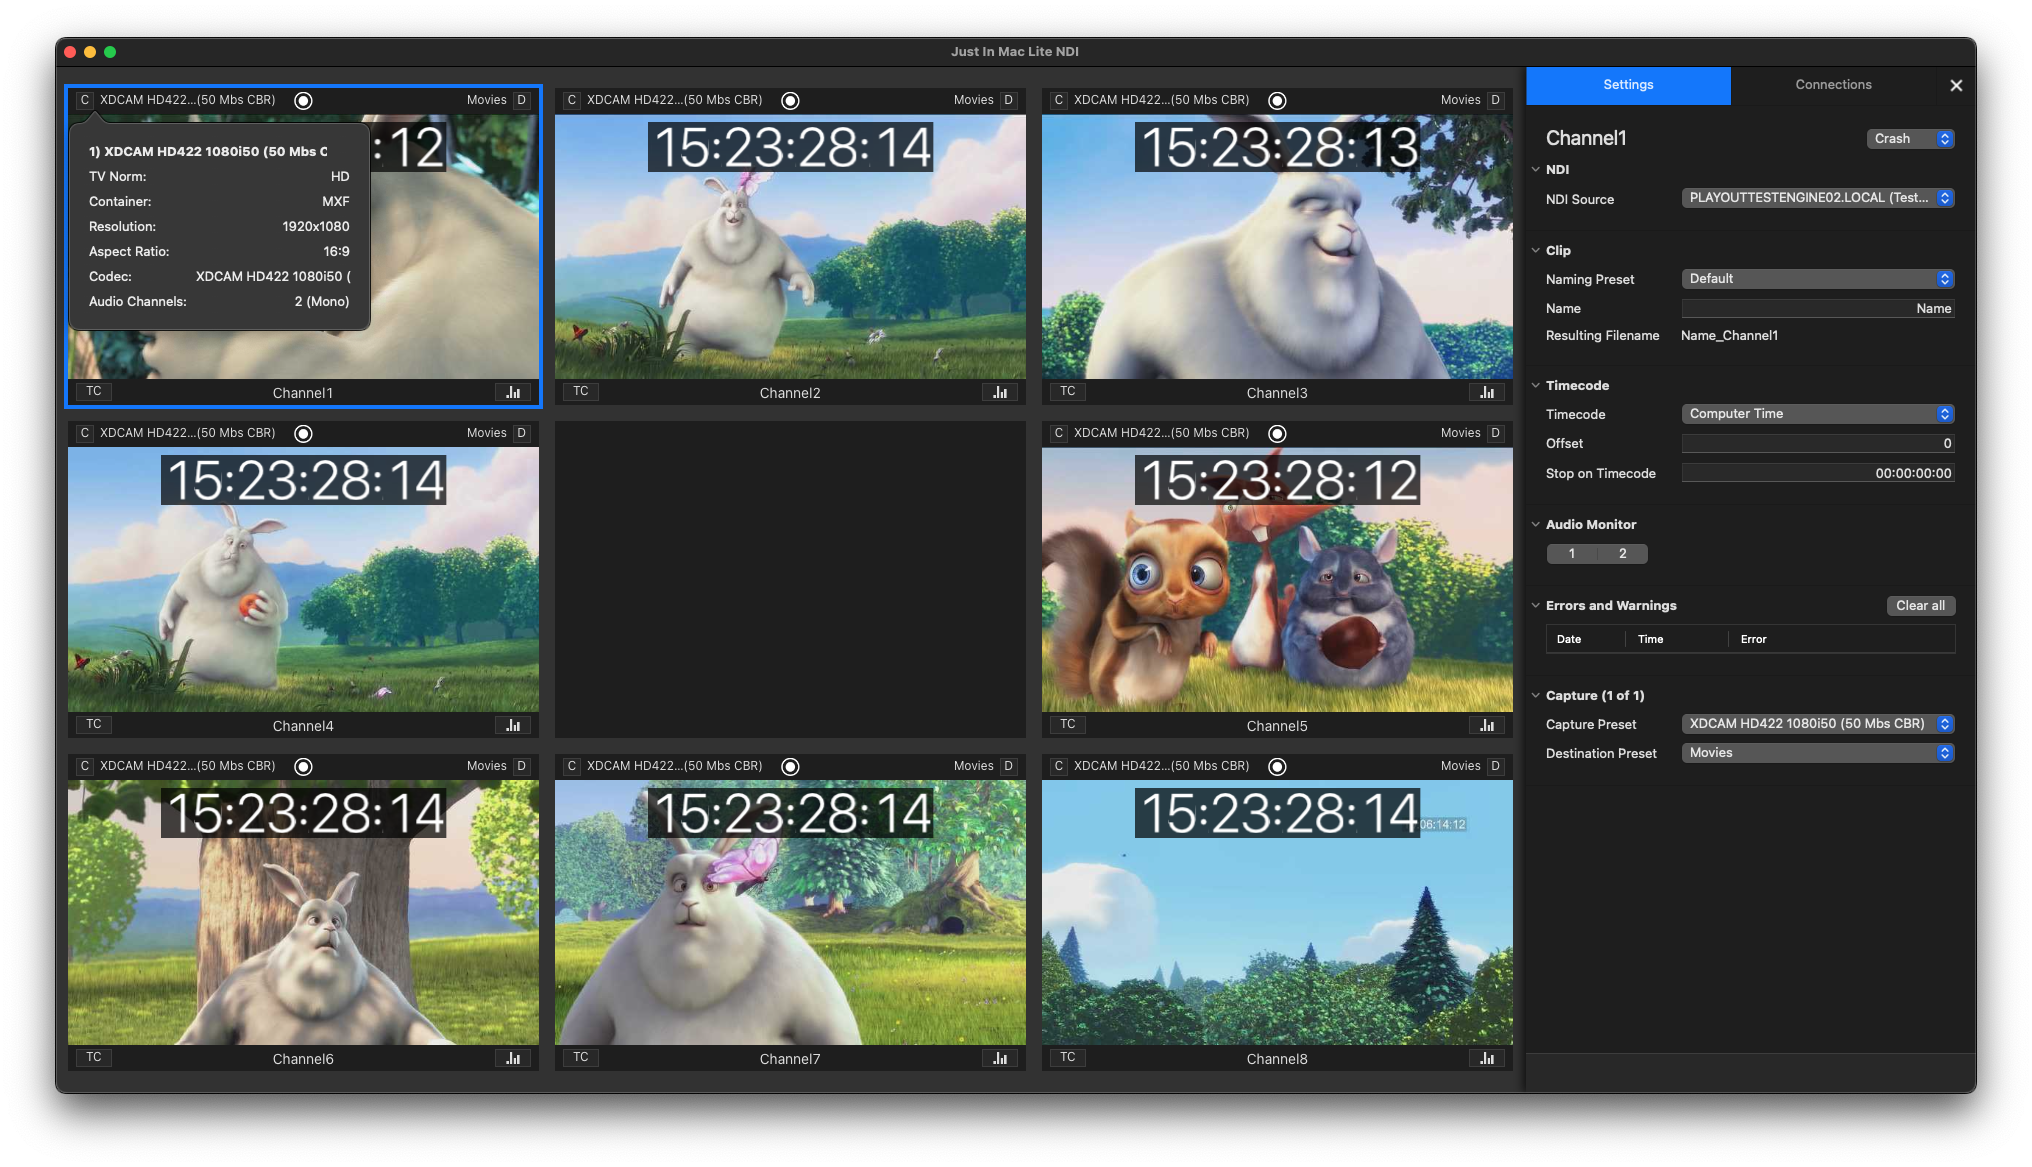
Task: Start recording on Channel6
Action: [x=303, y=766]
